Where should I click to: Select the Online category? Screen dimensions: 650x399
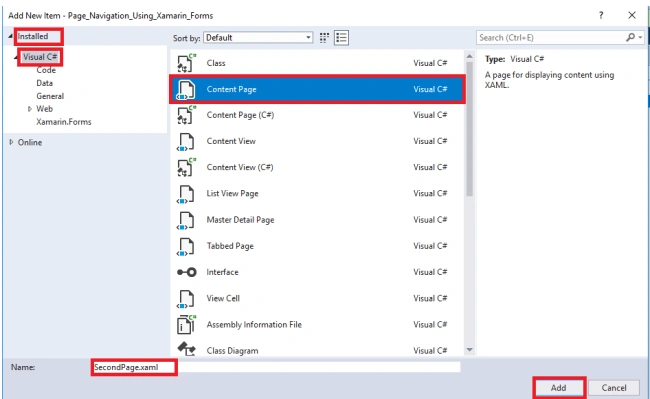pyautogui.click(x=30, y=142)
